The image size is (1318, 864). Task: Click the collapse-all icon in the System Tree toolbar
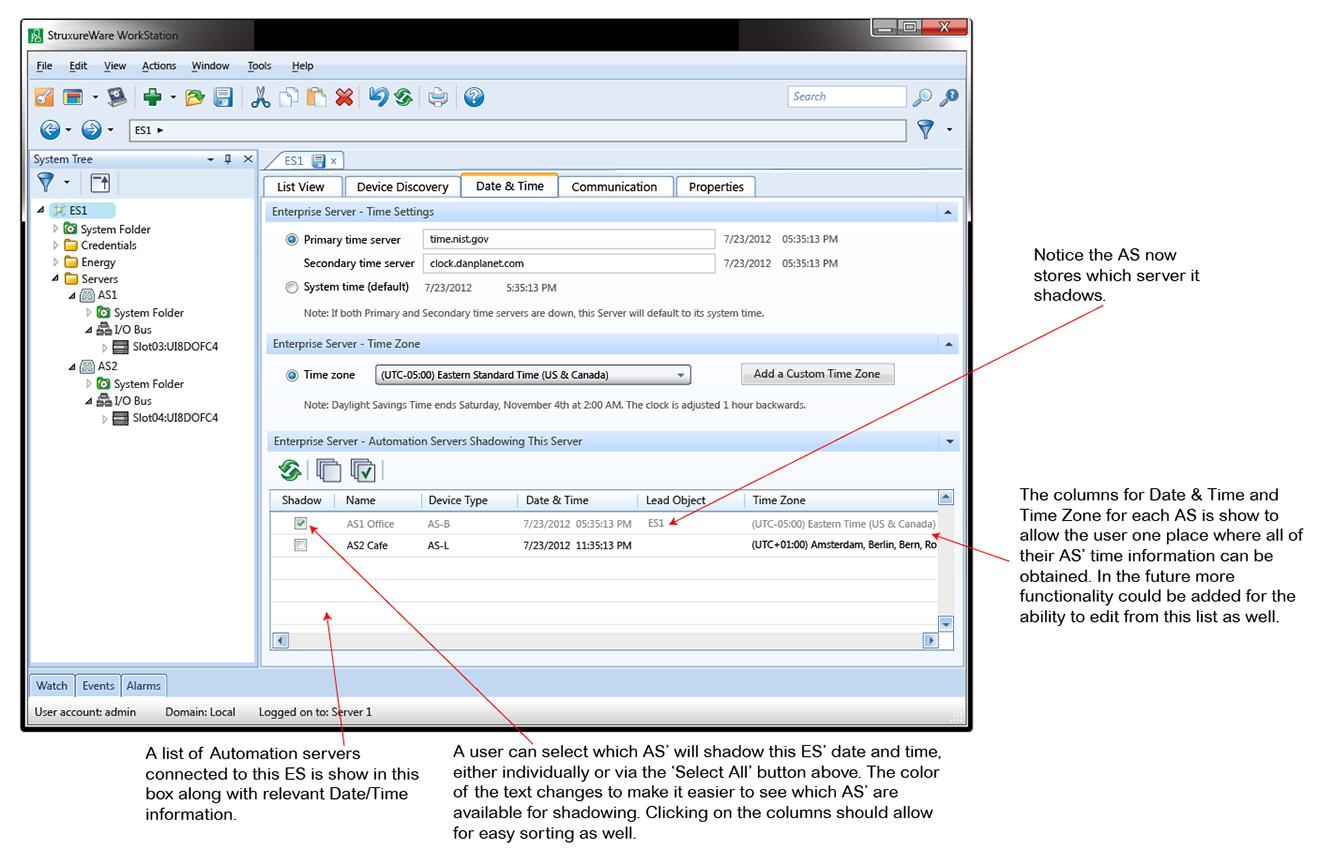tap(100, 182)
